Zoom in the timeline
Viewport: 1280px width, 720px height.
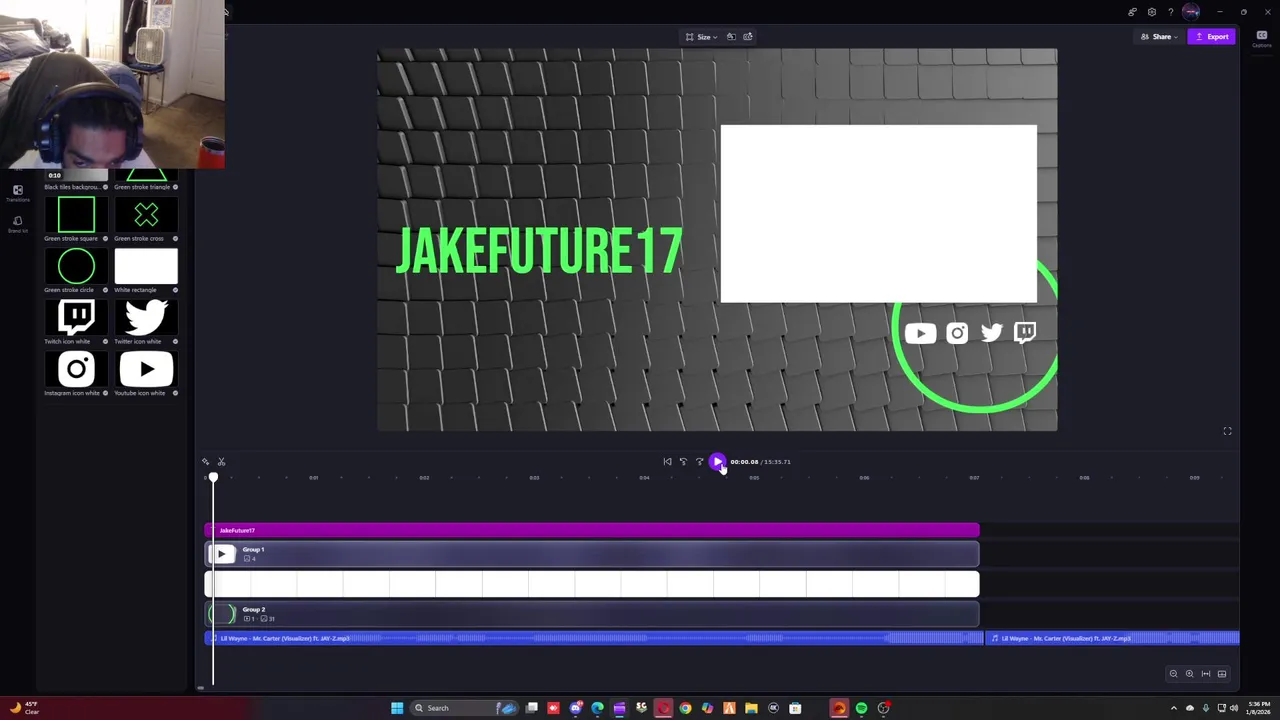coord(1190,674)
